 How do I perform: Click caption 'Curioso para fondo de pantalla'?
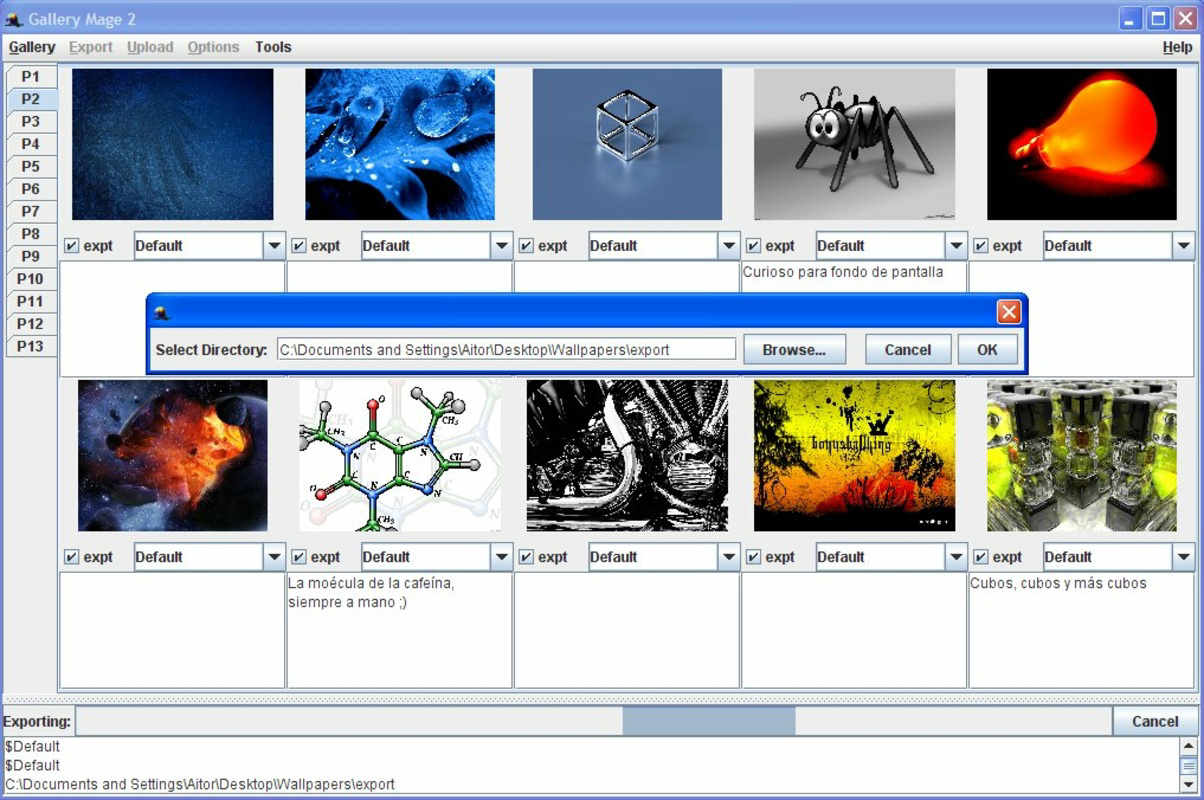coord(843,272)
